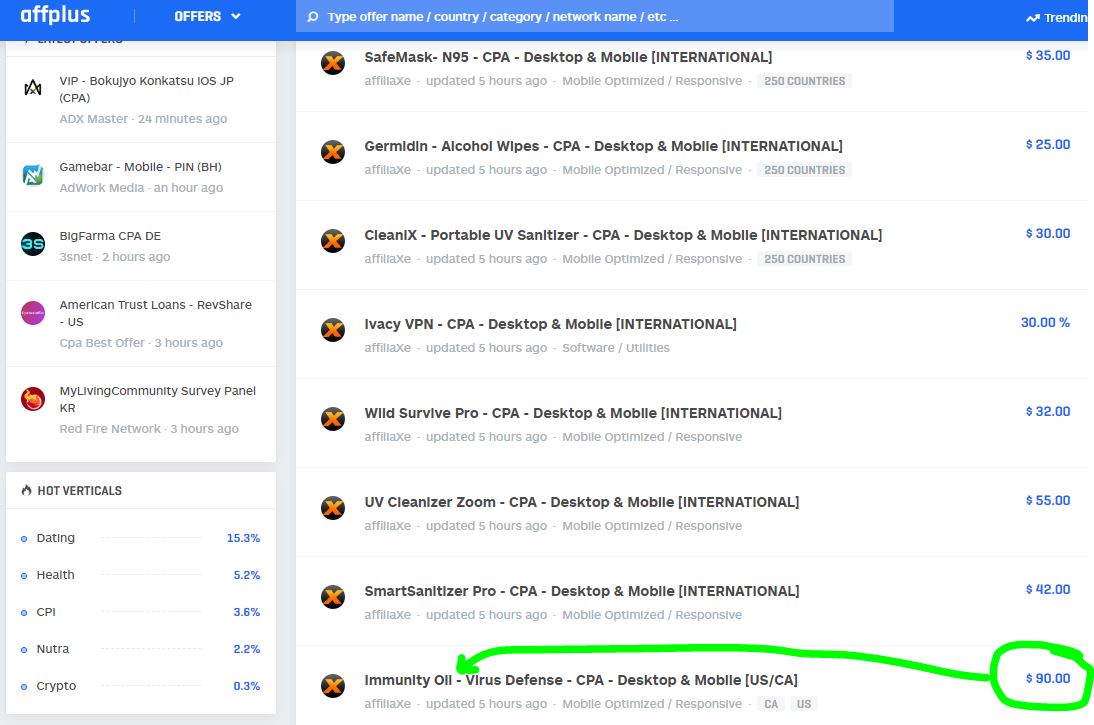Open Gamebar - Mobile - PIN (BH) offer
Viewport: 1094px width, 725px height.
coord(140,167)
